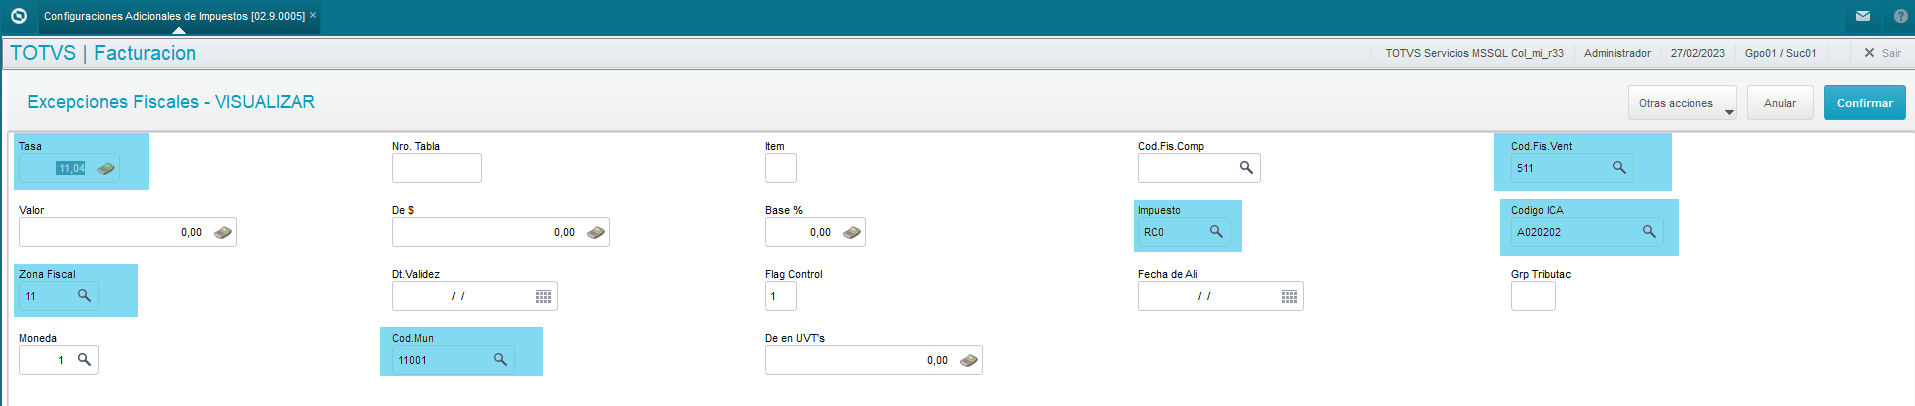Click the De en UVT's input field
The width and height of the screenshot is (1915, 406).
point(873,360)
